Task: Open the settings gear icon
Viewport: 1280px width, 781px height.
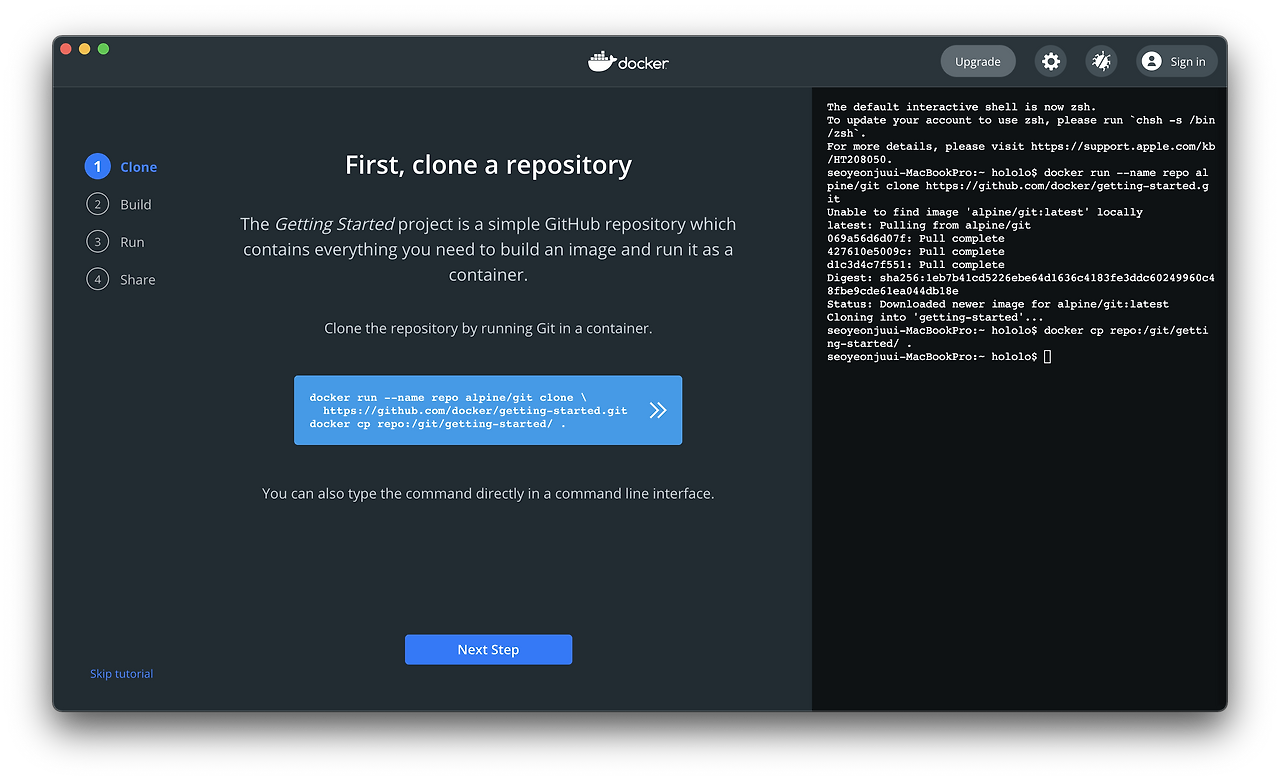Action: 1051,61
